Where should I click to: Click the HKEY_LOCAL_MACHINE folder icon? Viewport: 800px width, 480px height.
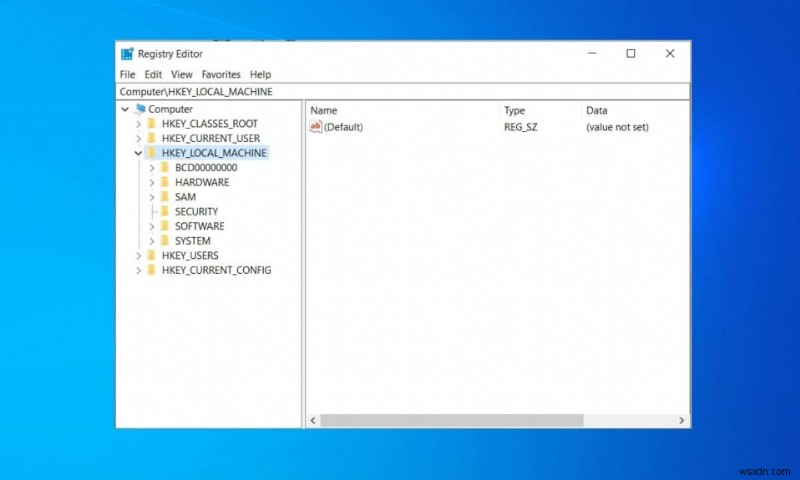pyautogui.click(x=152, y=153)
